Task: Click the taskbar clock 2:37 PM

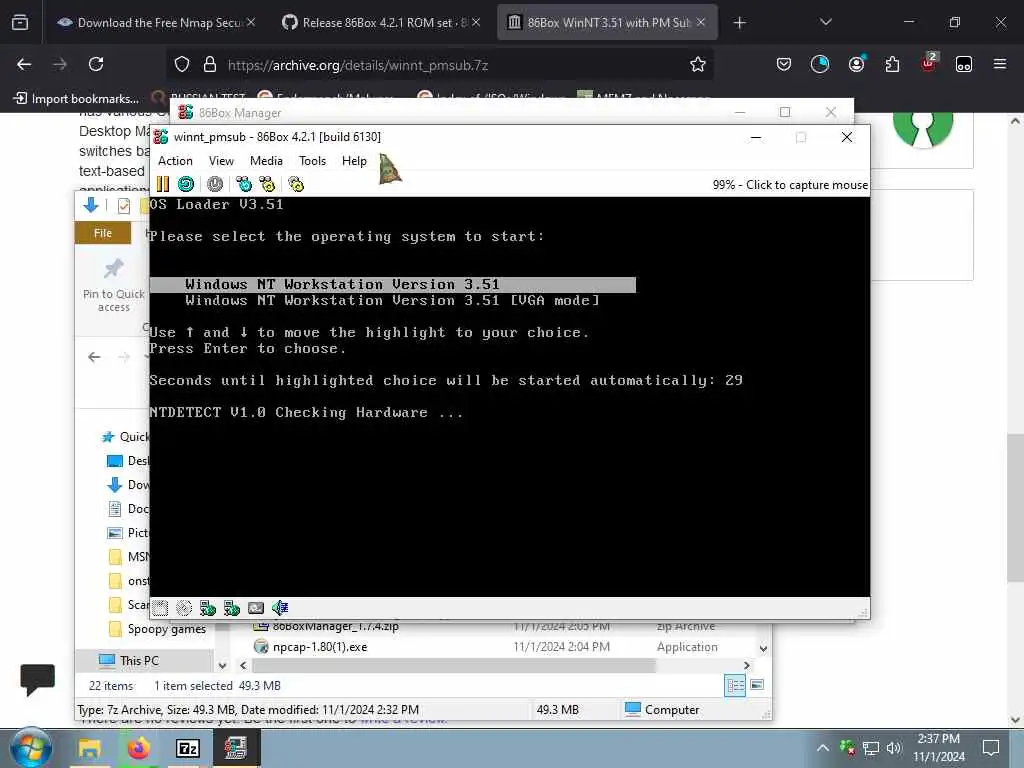Action: pyautogui.click(x=938, y=748)
